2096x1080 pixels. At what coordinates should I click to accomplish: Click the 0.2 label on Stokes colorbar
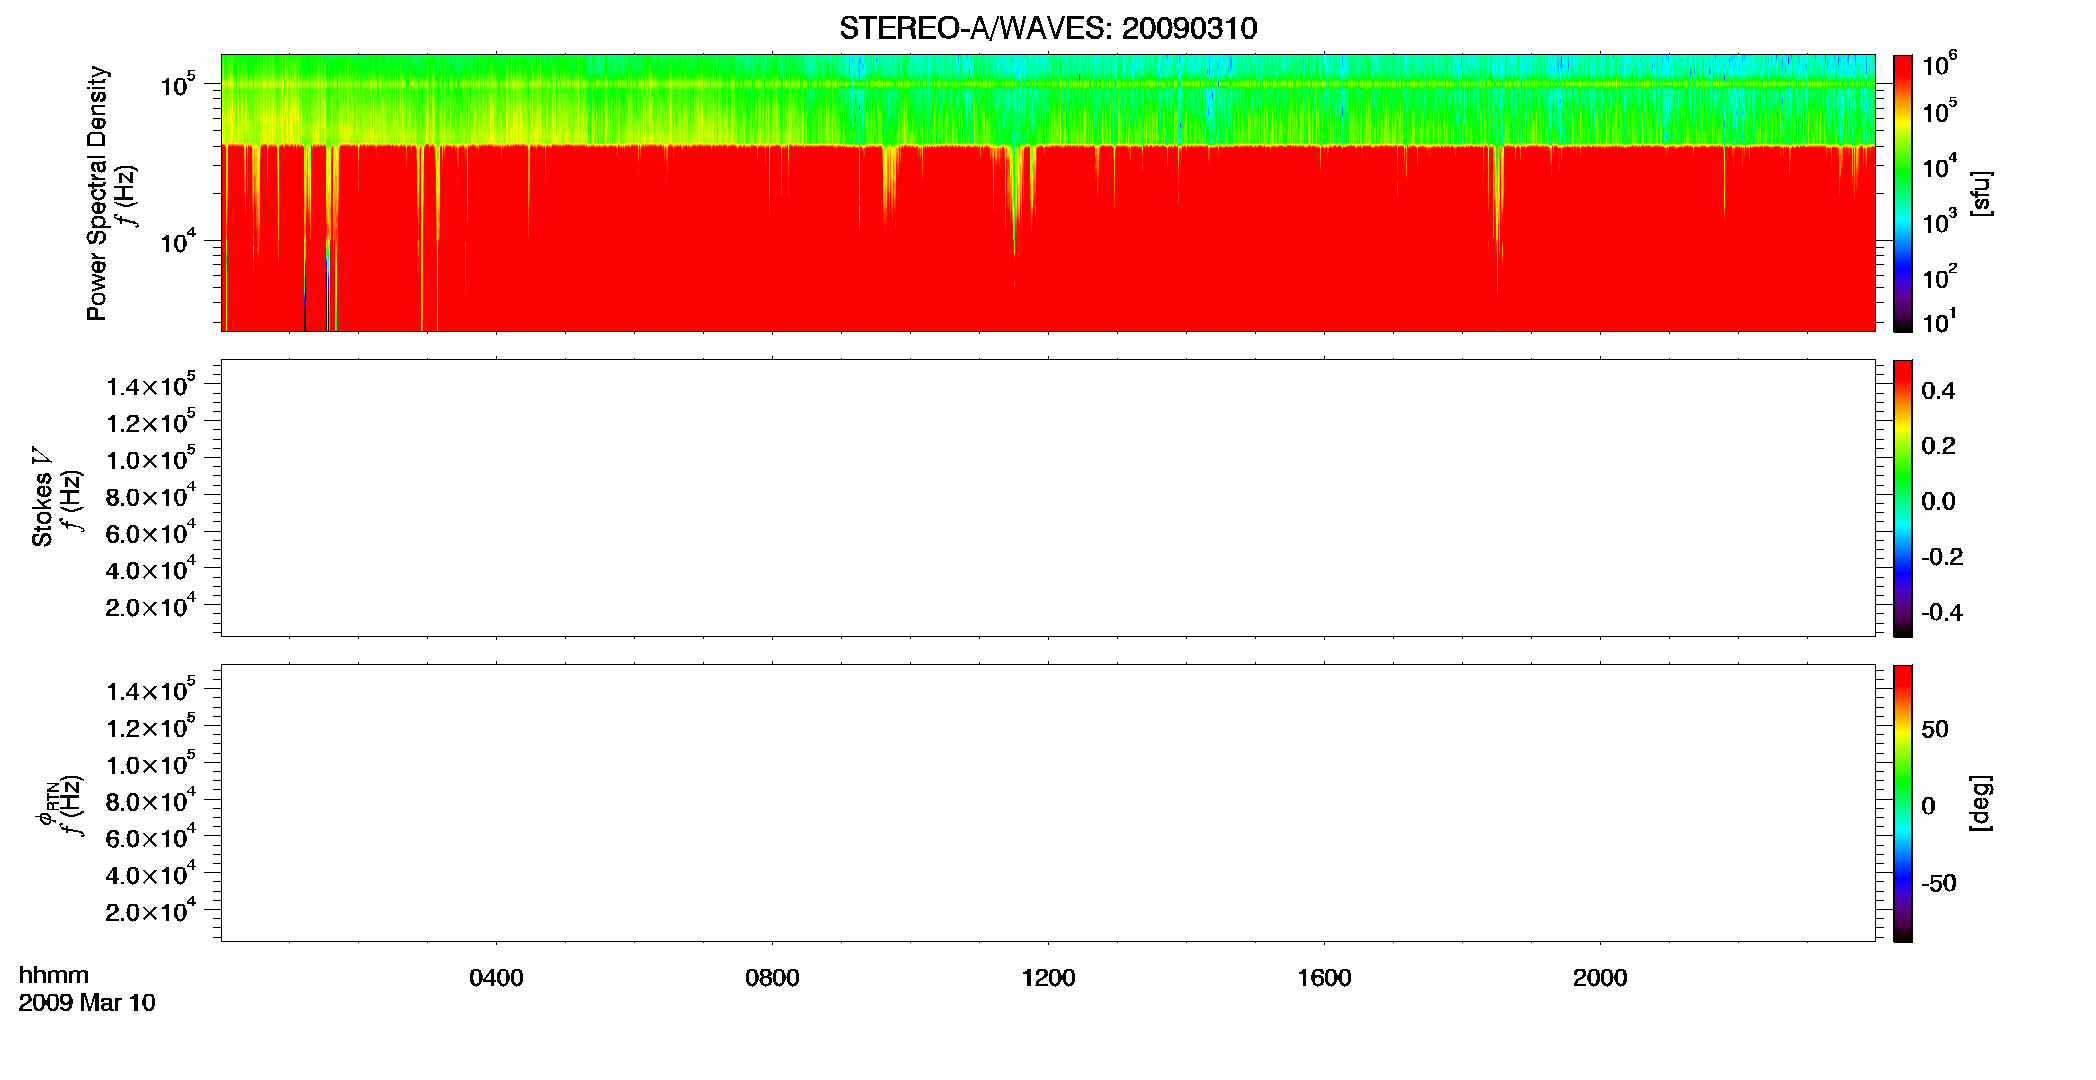click(1938, 446)
